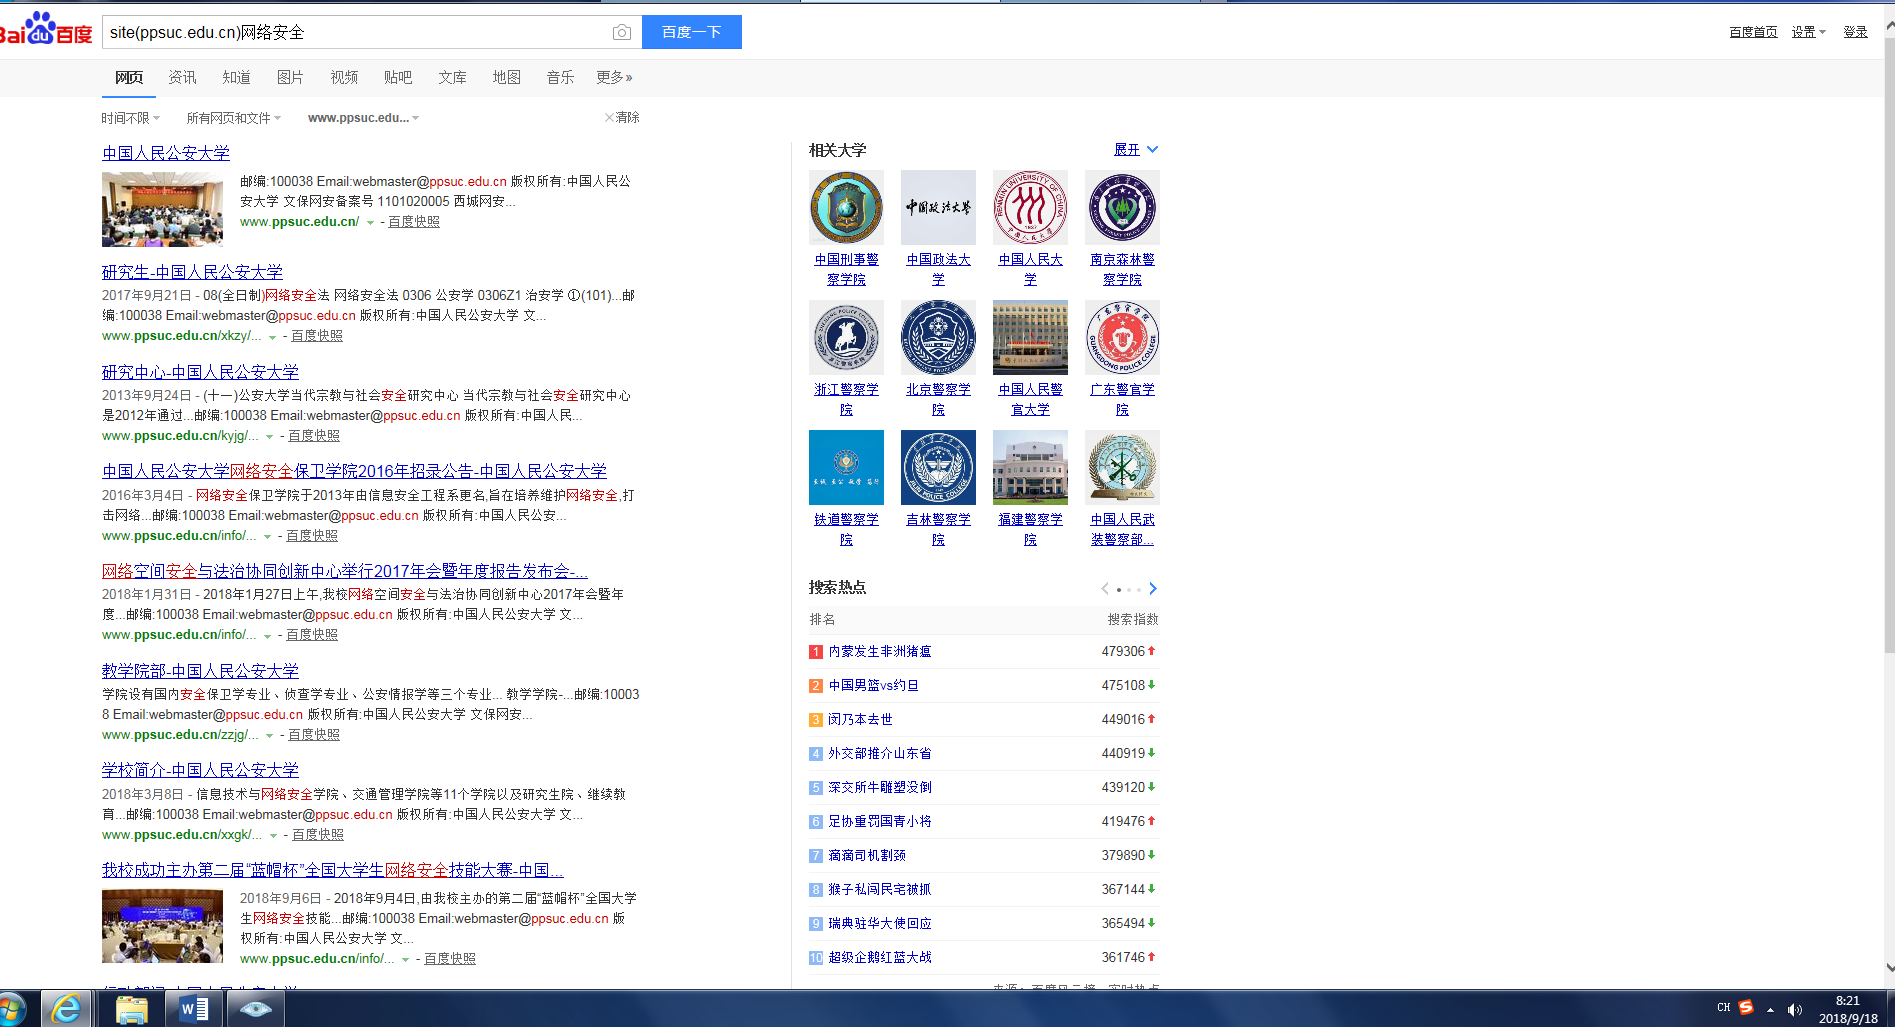The width and height of the screenshot is (1895, 1027).
Task: Open the volume control in tray
Action: [x=1795, y=1009]
